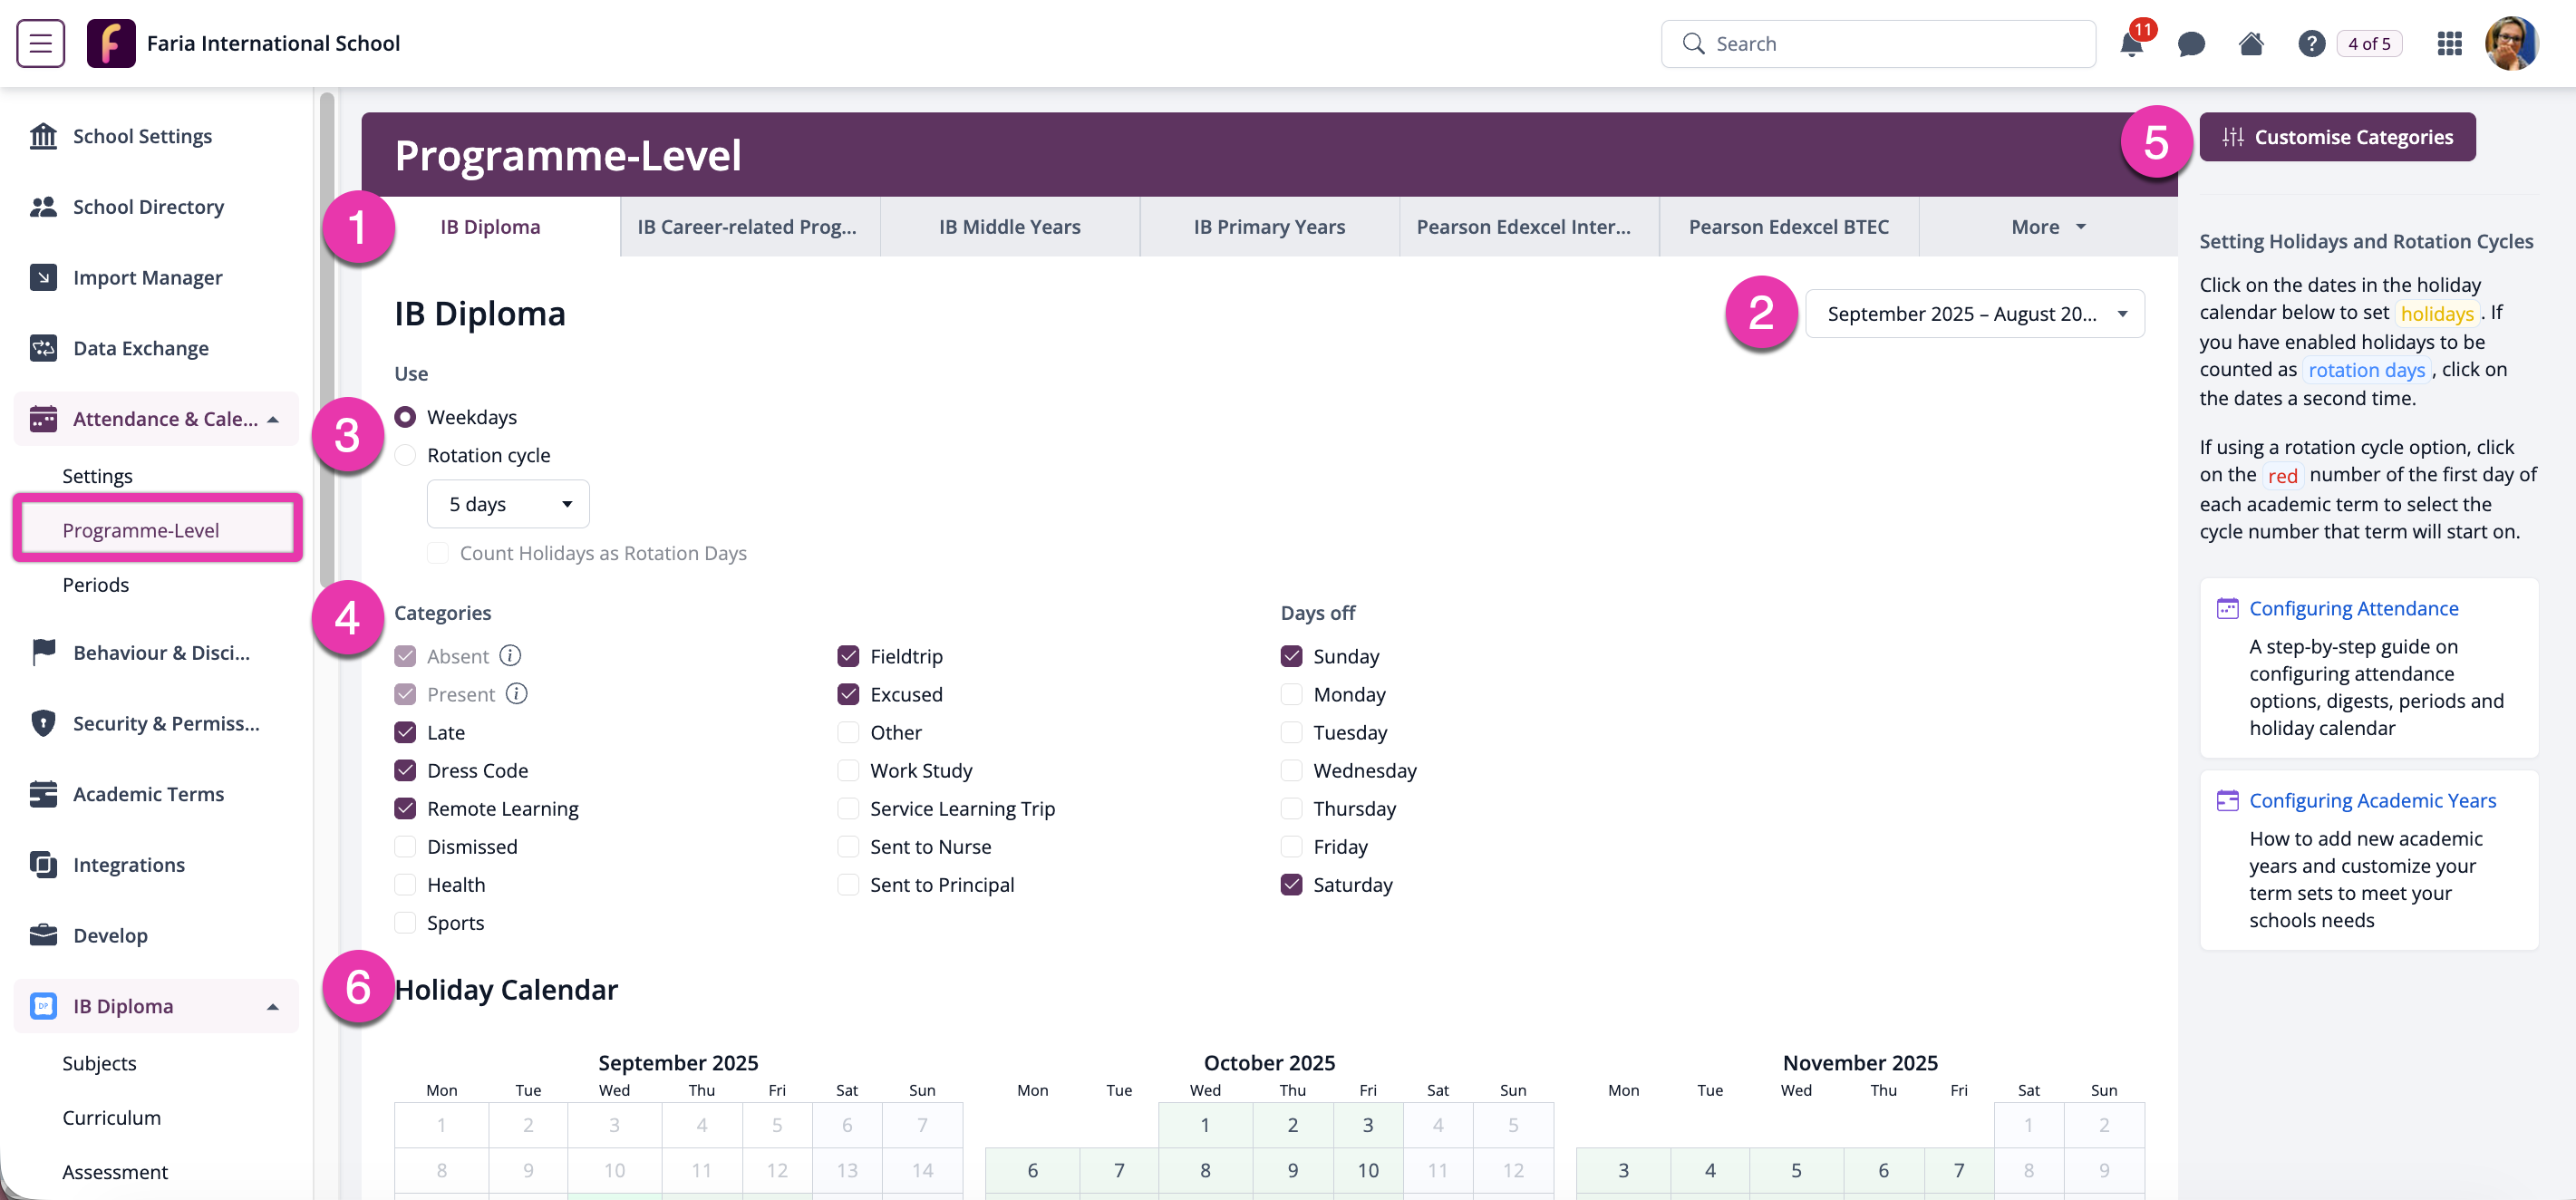Open the messages chat bubble icon
2576x1200 pixels.
point(2191,44)
